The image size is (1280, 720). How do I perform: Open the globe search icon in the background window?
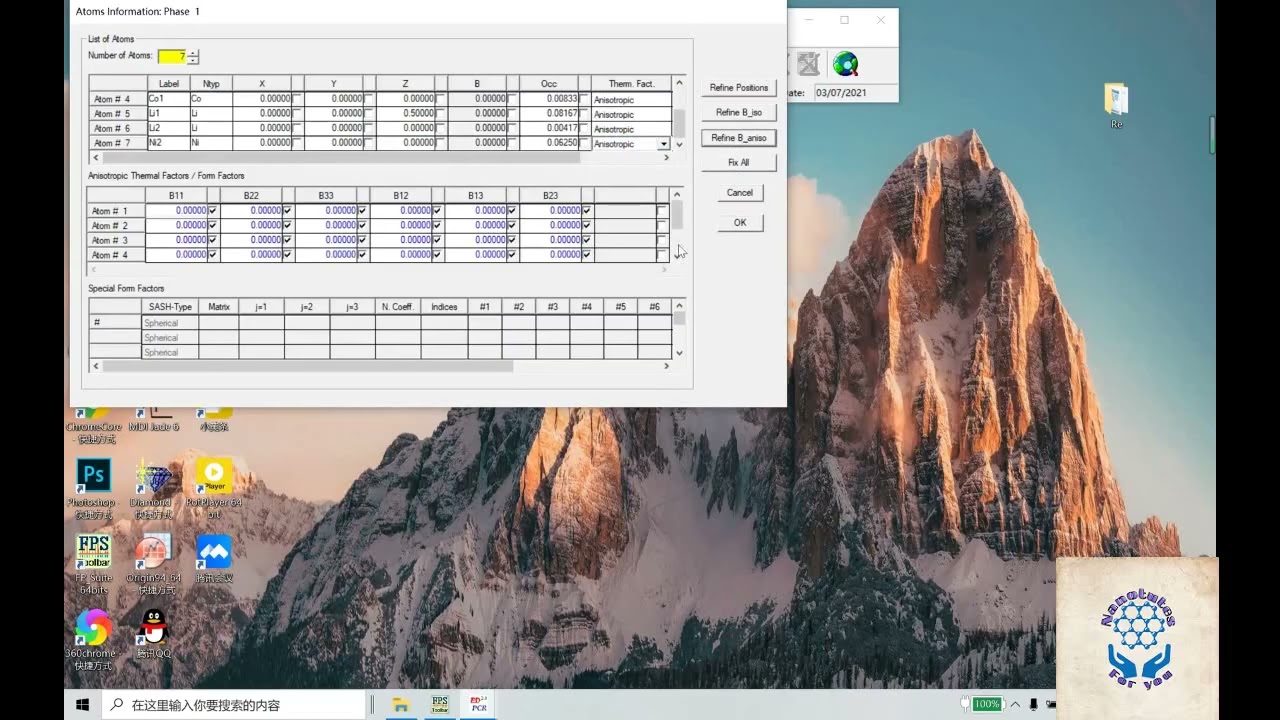(846, 65)
